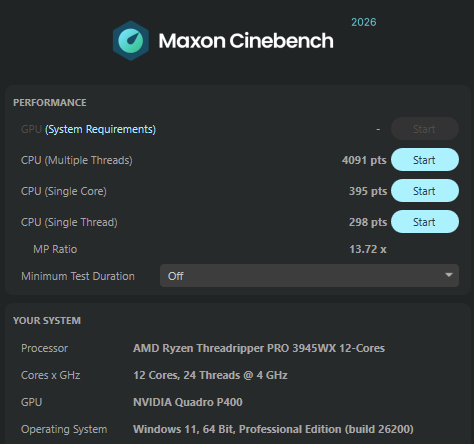
Task: Click the Cinebench hexagon speedometer logo
Action: [131, 41]
